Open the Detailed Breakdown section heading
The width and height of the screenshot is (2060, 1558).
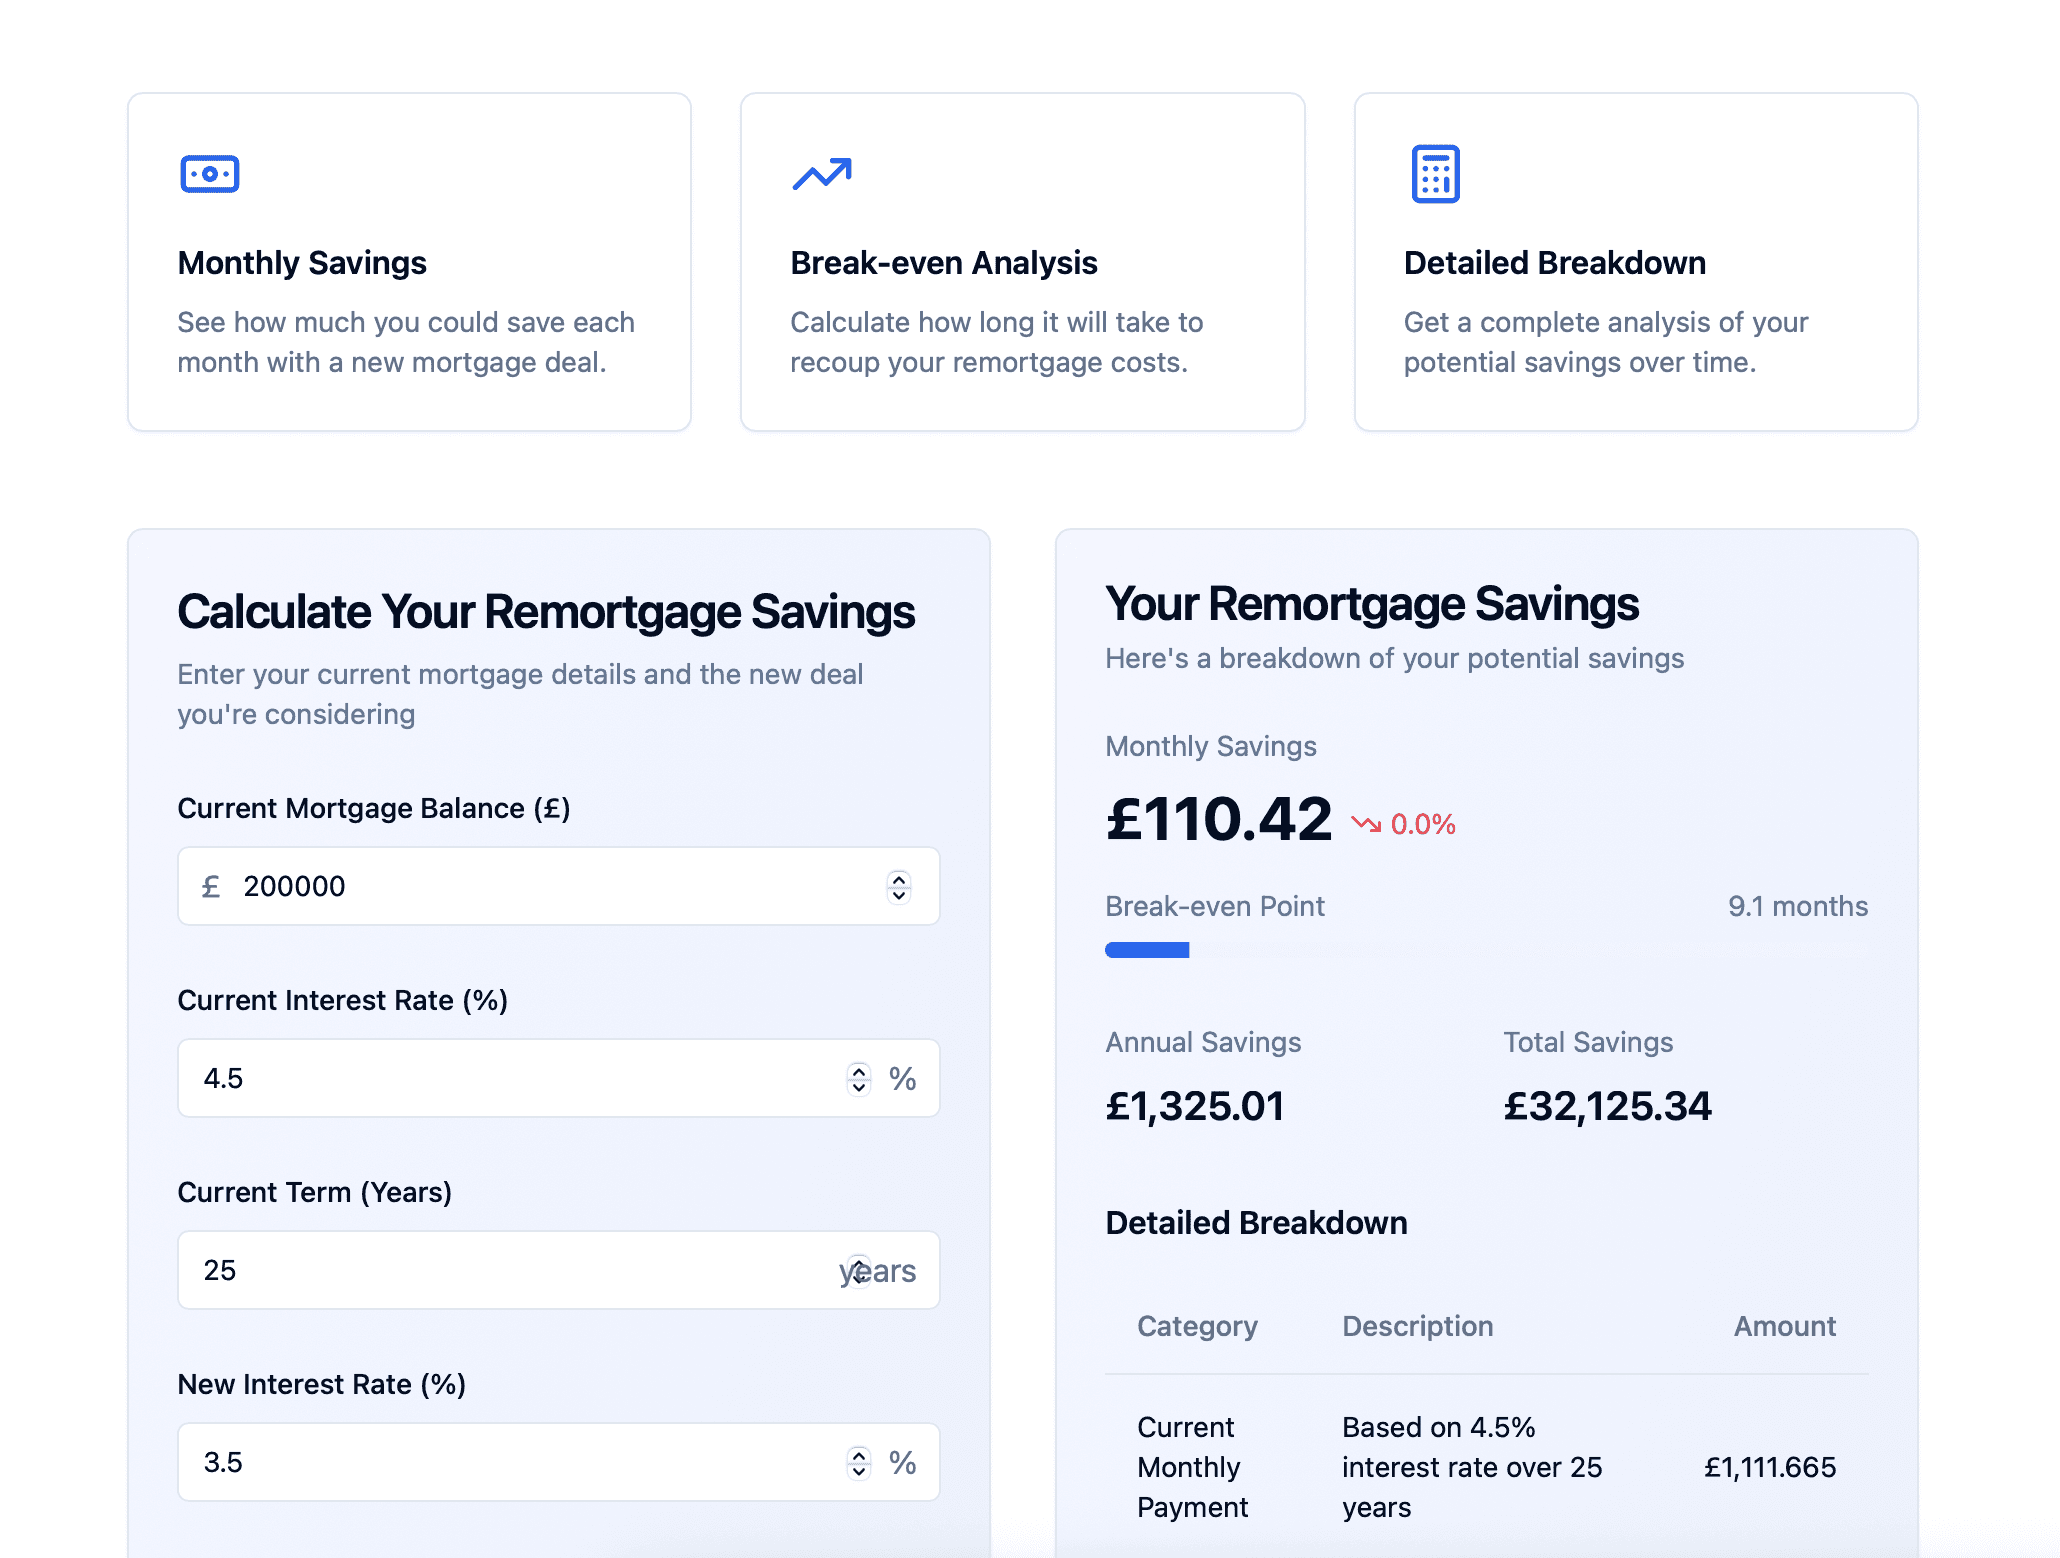1256,1222
